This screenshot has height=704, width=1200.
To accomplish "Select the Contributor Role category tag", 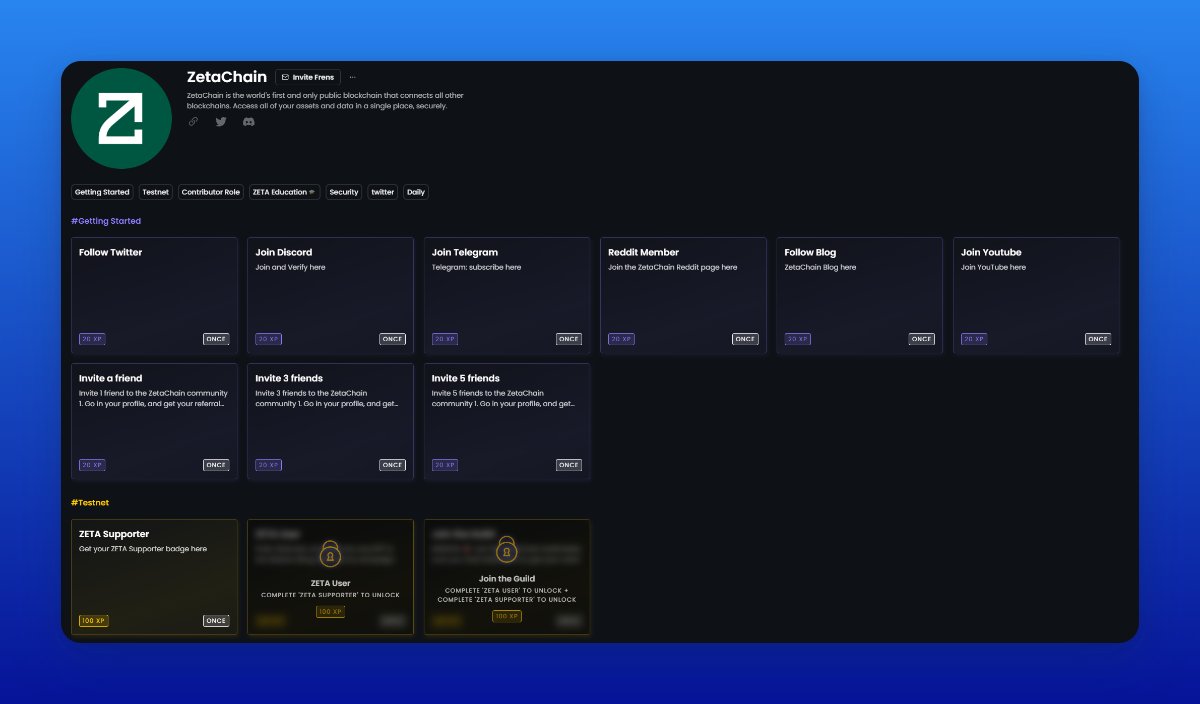I will [211, 192].
